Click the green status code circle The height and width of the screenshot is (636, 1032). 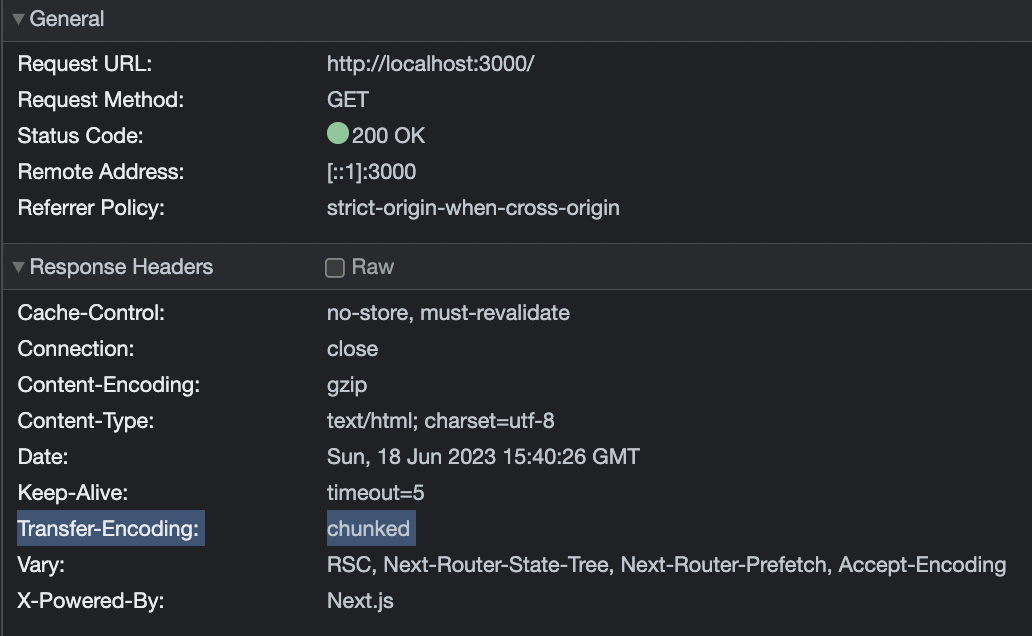tap(337, 134)
